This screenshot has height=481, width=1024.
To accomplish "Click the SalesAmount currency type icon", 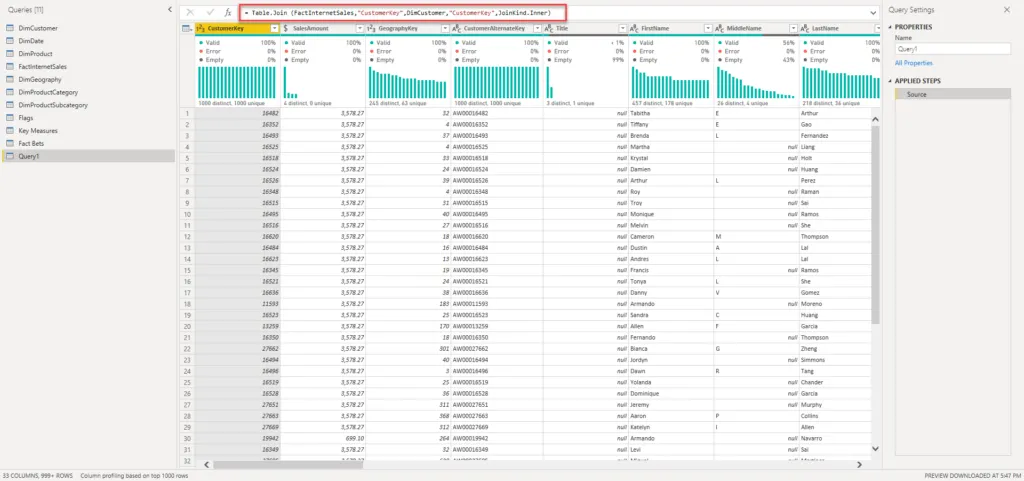I will pos(286,29).
